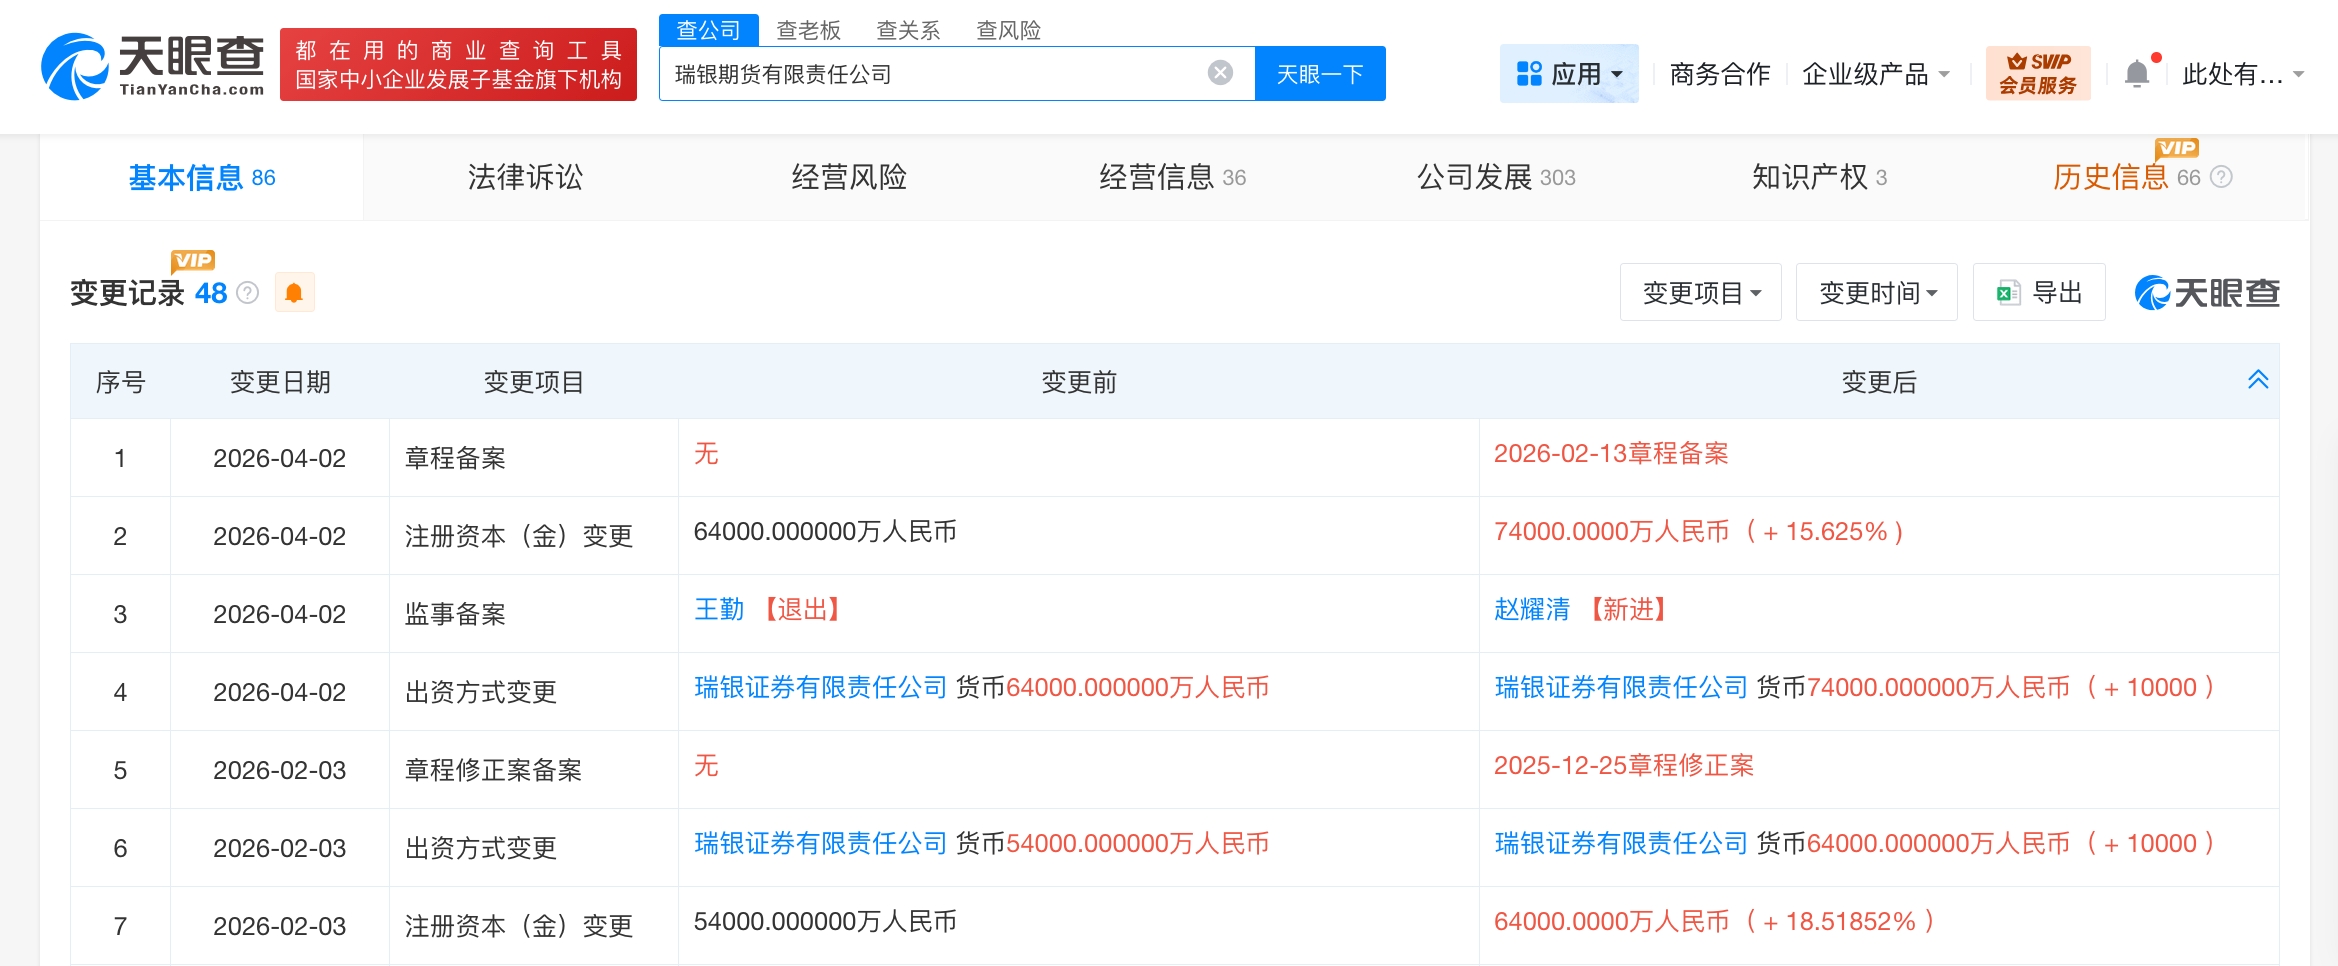Click the 天眼一下 search button
Screen dimensions: 2338x966
coord(1319,73)
